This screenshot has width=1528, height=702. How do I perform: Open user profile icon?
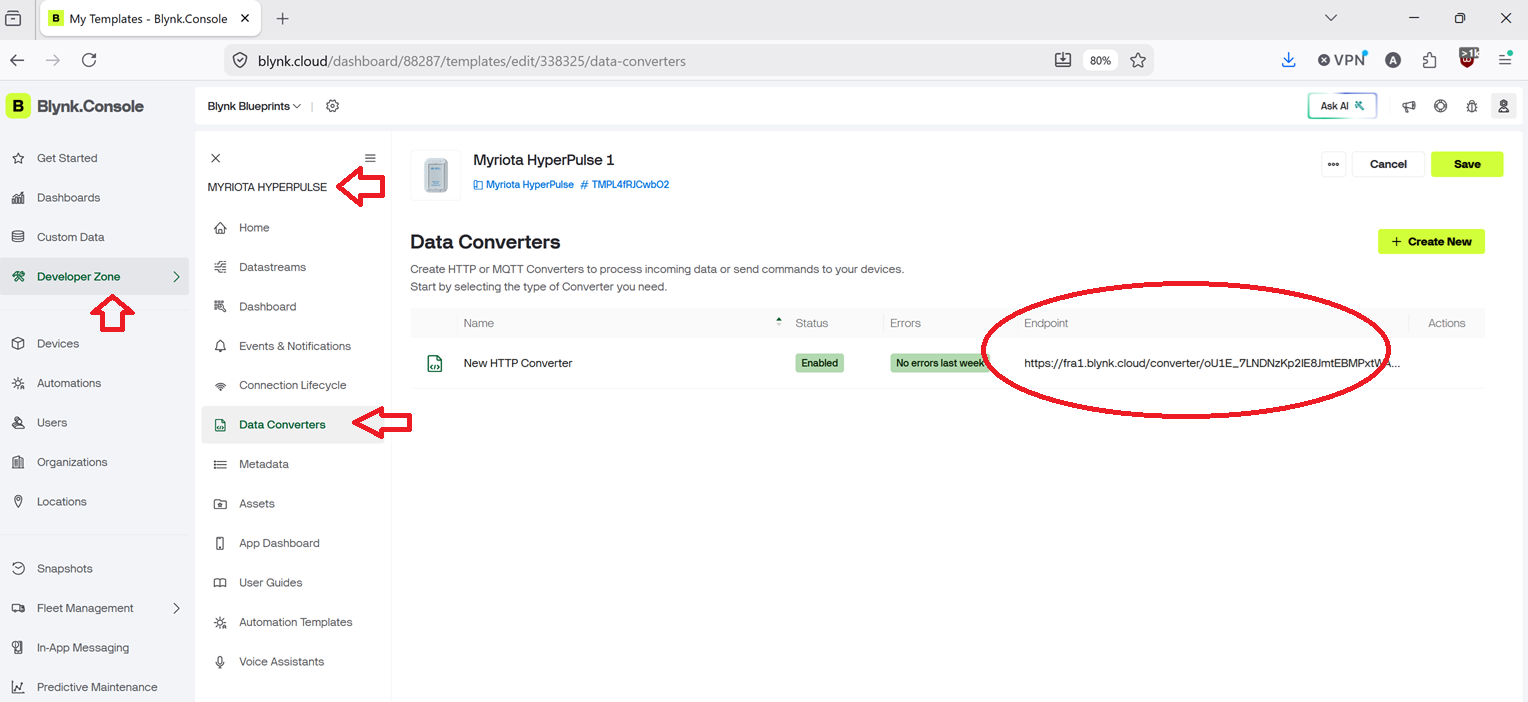[1502, 106]
